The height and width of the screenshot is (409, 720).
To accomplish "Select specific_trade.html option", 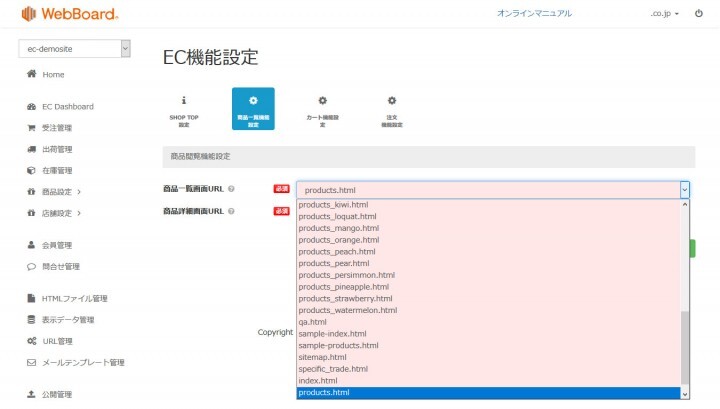I will pyautogui.click(x=488, y=369).
